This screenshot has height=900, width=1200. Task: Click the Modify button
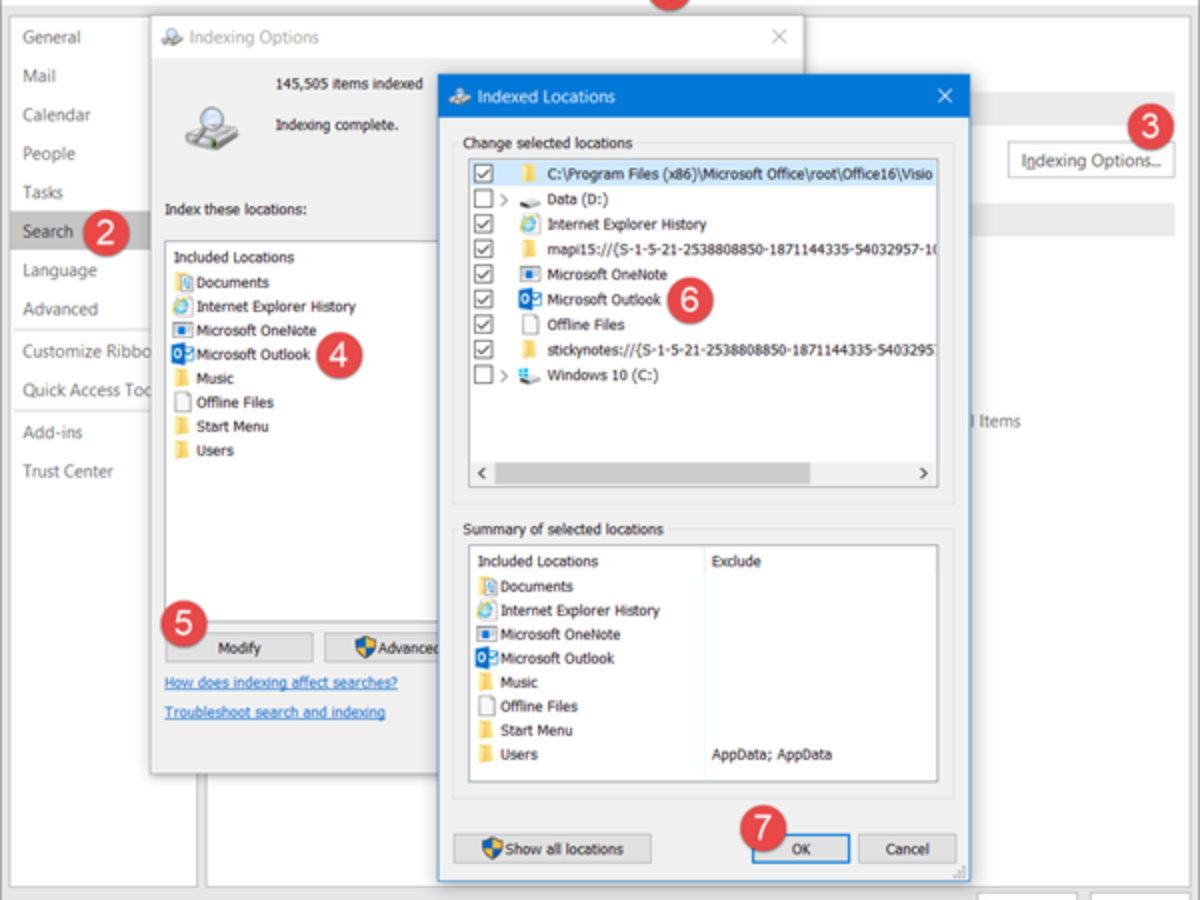click(239, 648)
